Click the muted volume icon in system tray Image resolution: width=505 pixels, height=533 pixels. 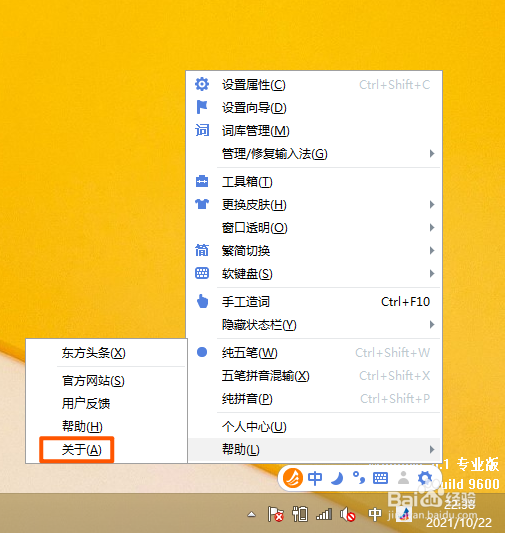(348, 514)
